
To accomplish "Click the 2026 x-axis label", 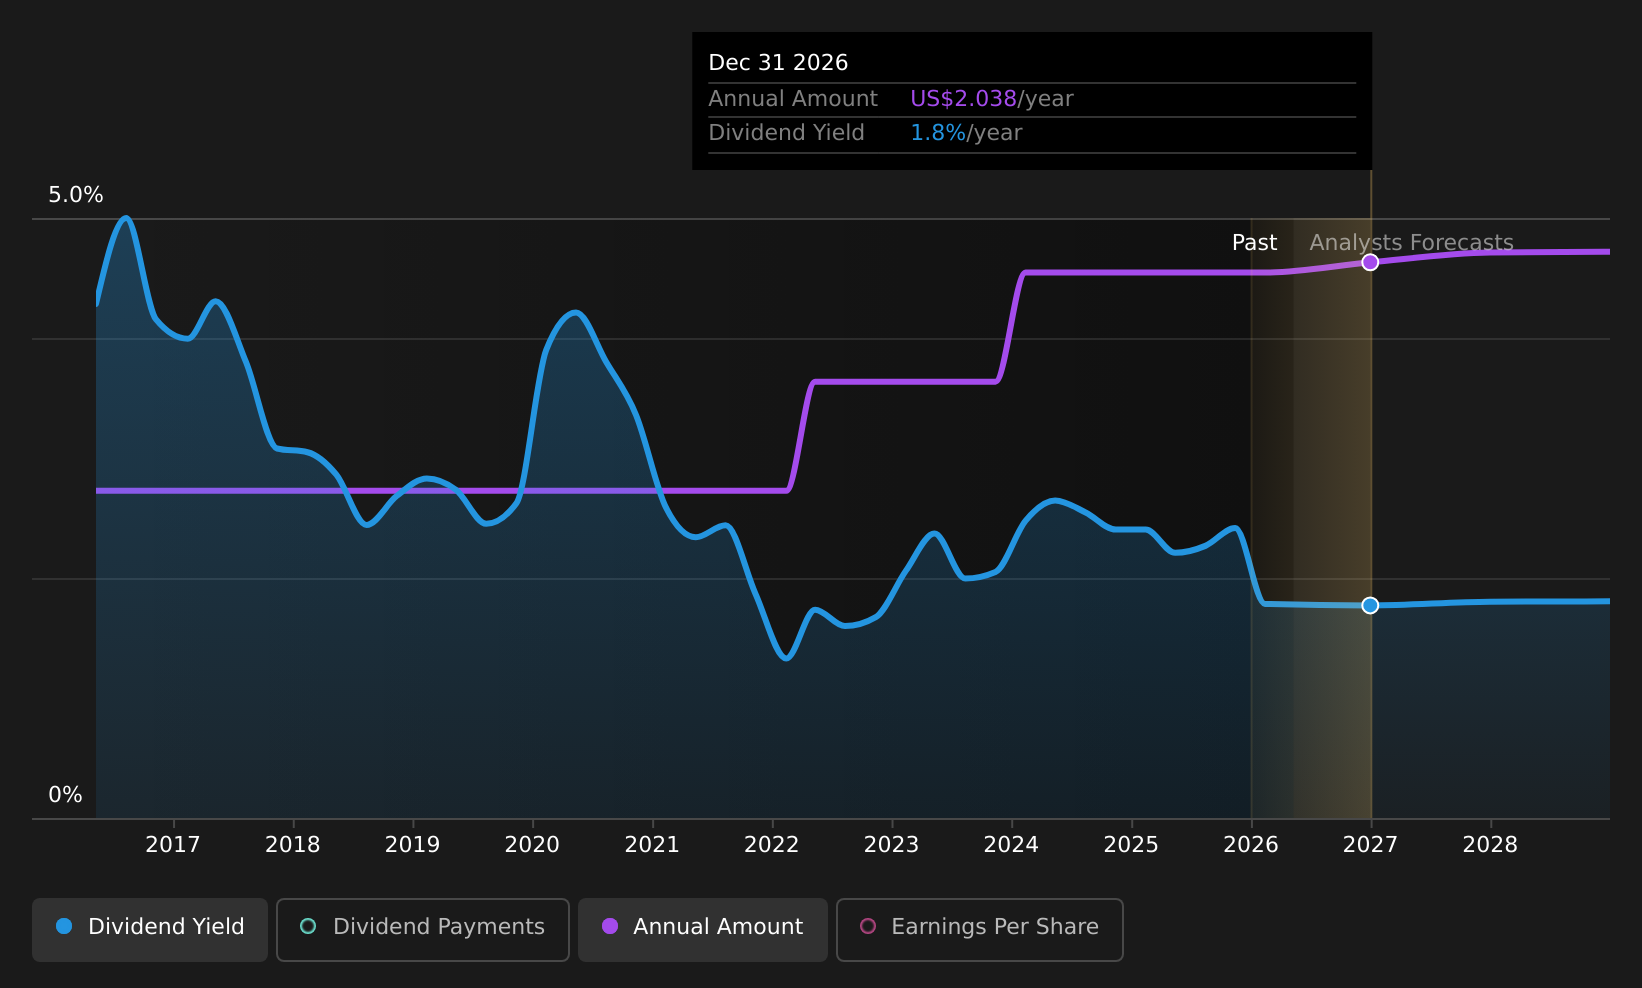I will click(1251, 845).
